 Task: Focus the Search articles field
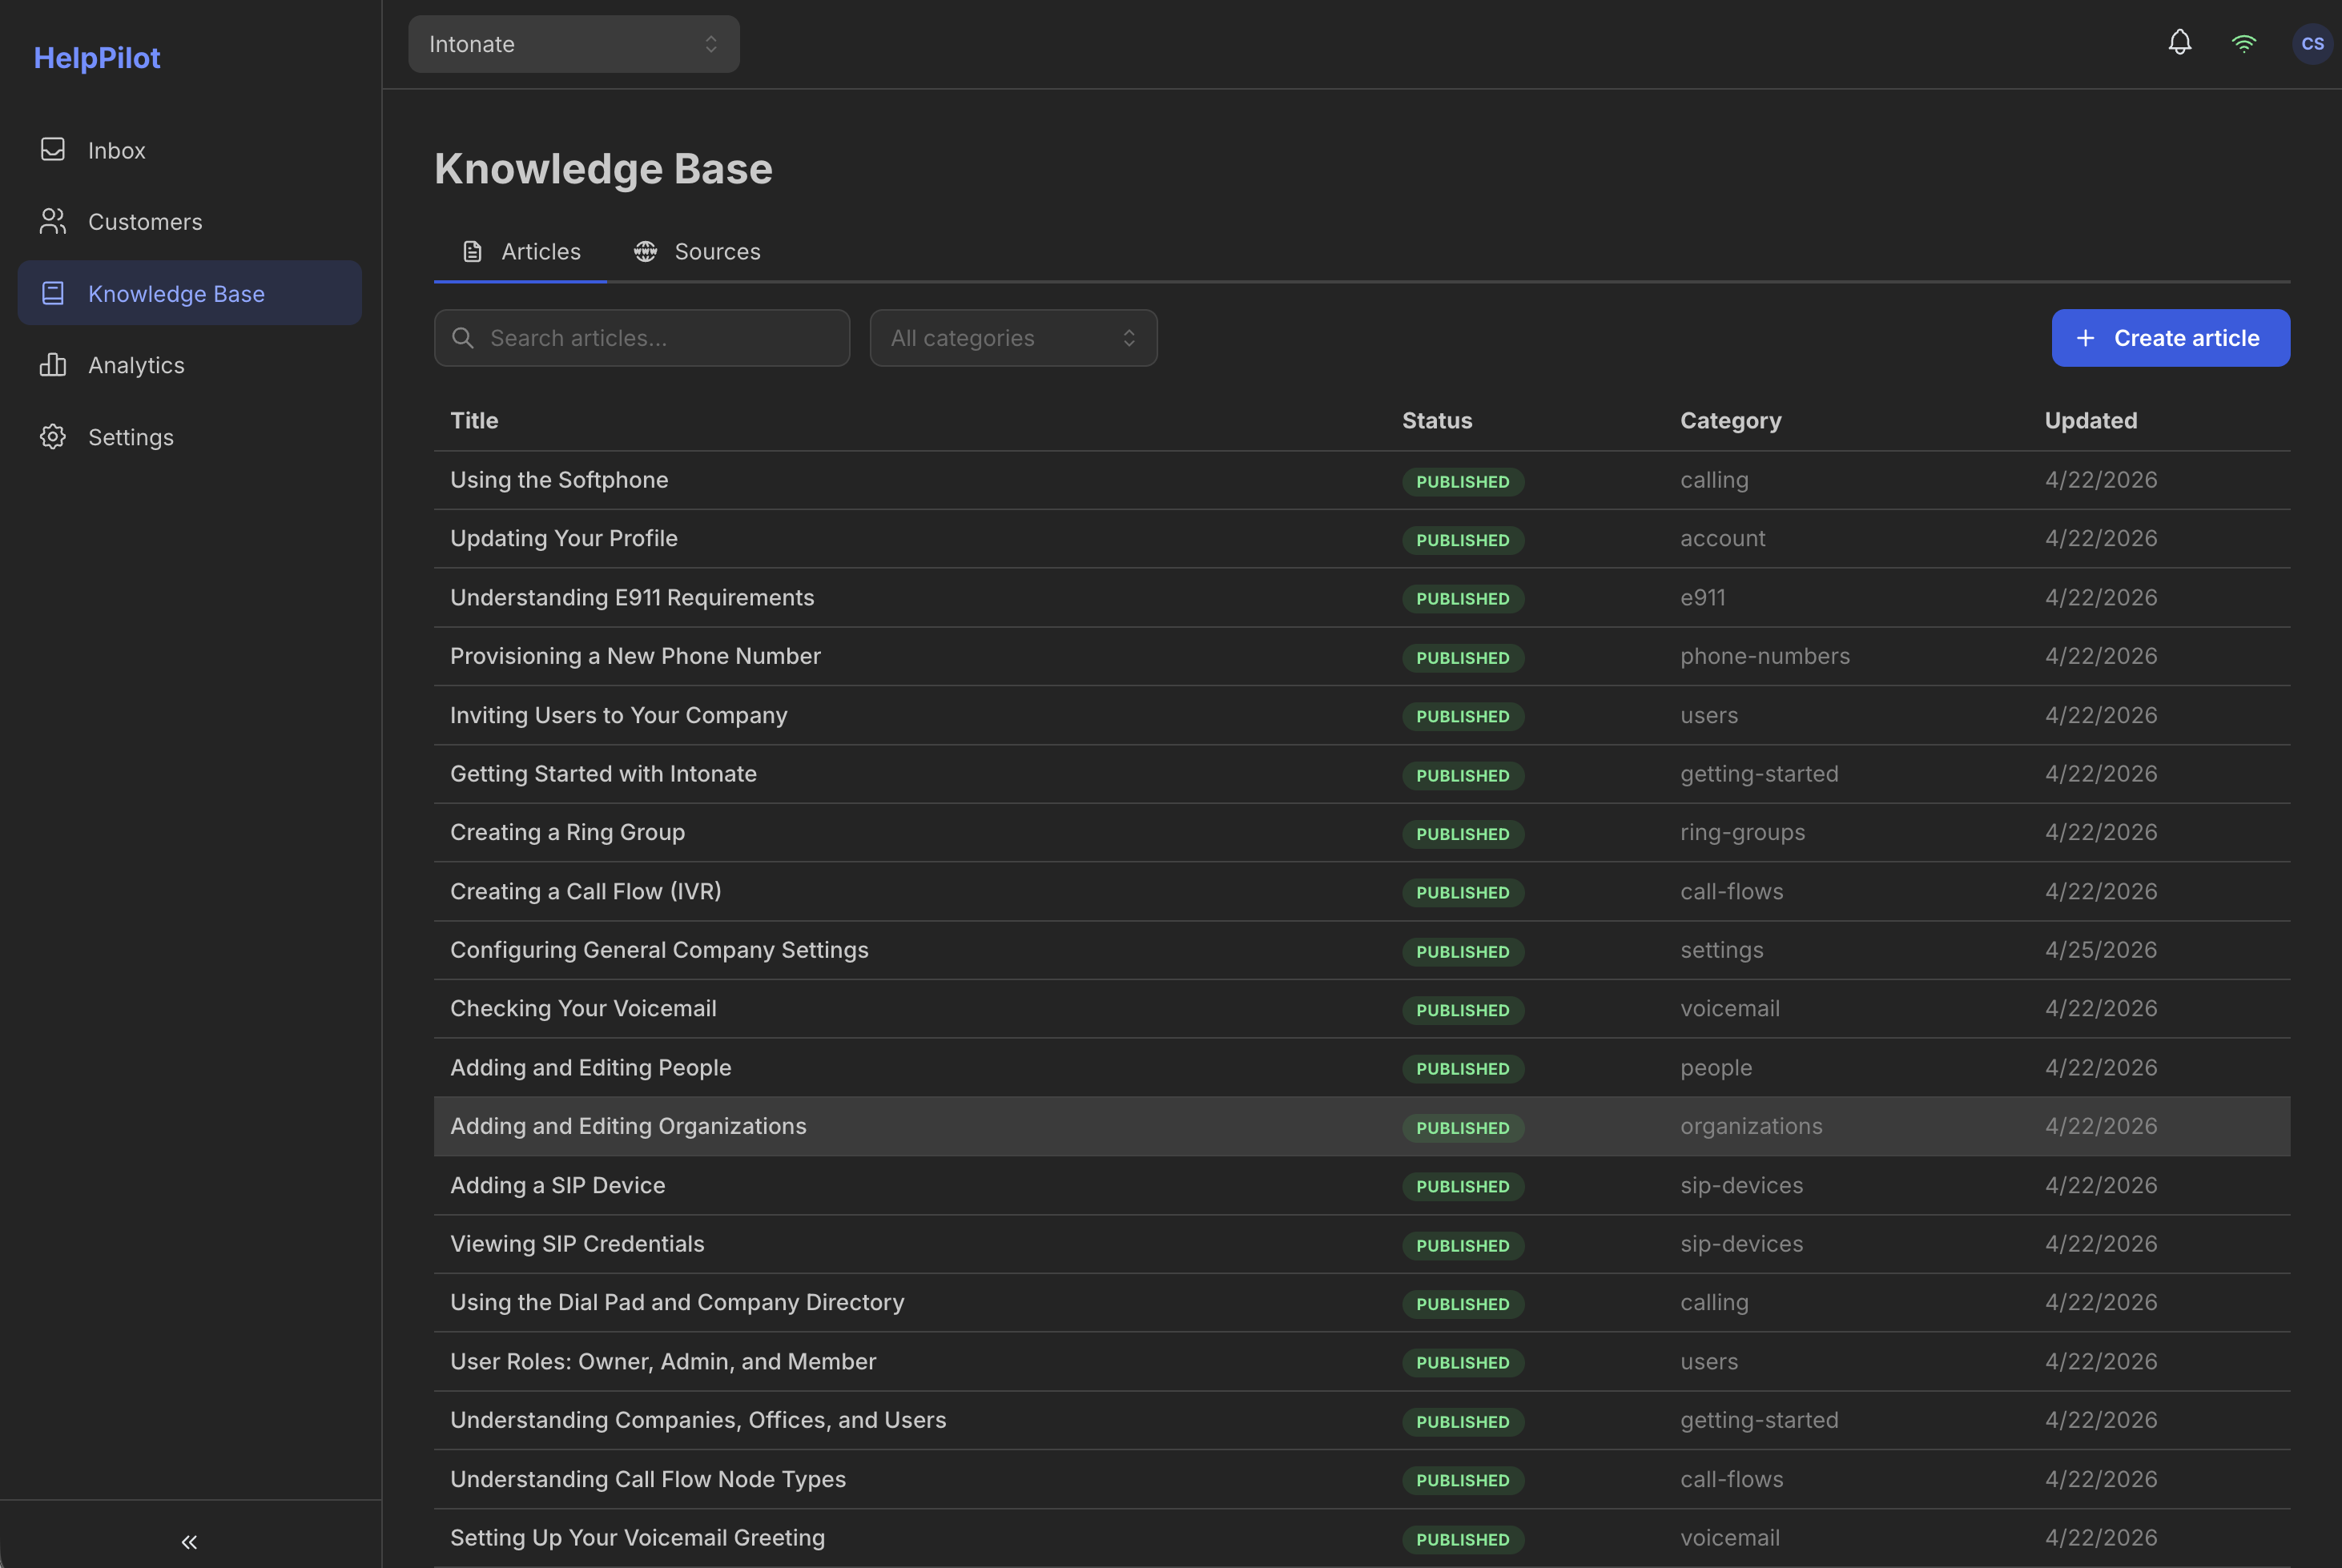pos(642,338)
